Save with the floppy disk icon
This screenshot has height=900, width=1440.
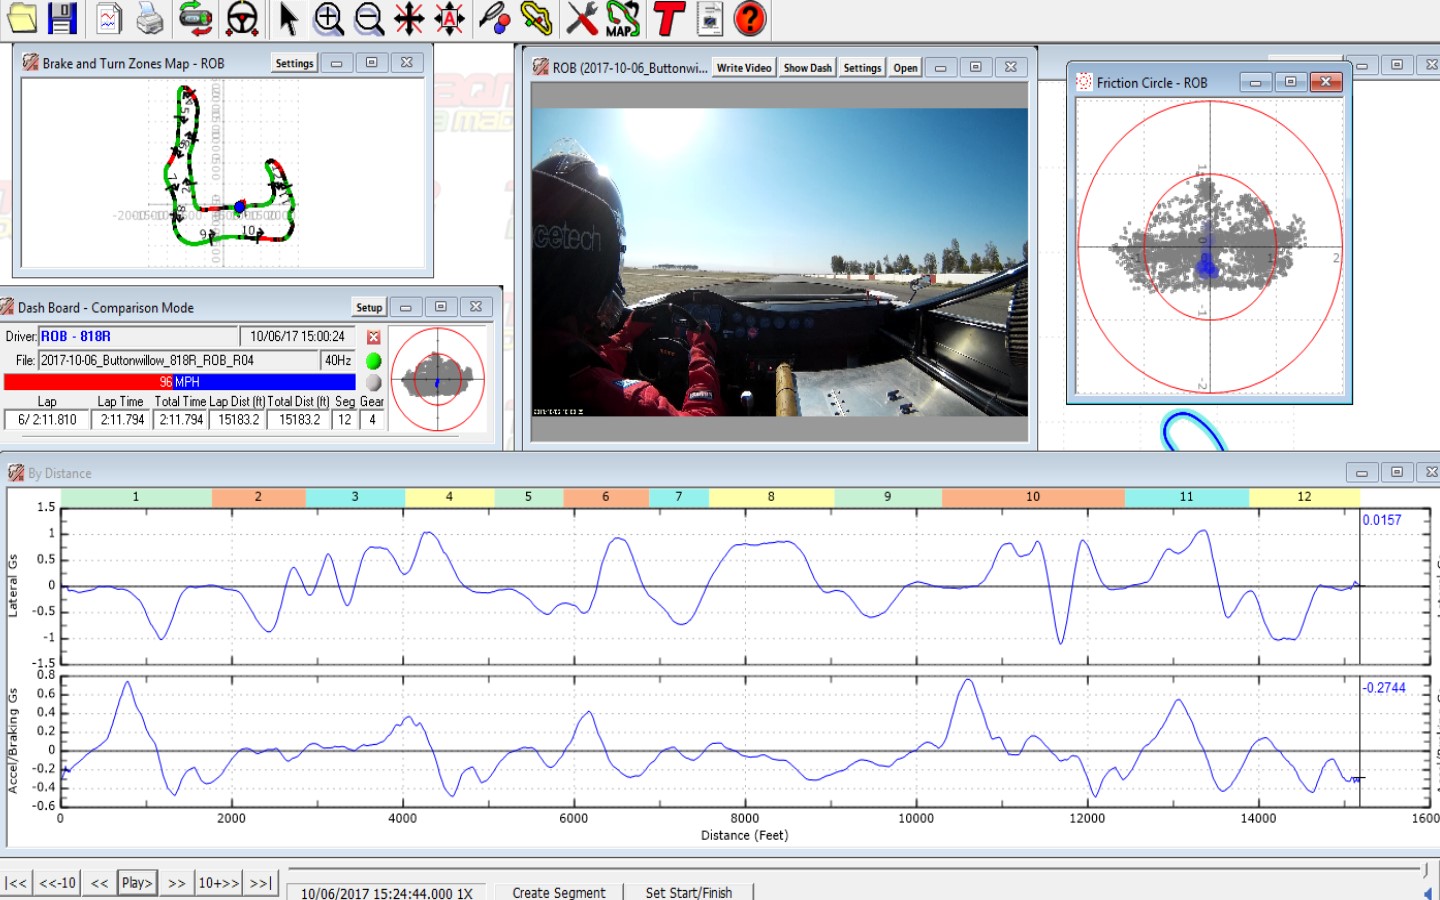(62, 18)
